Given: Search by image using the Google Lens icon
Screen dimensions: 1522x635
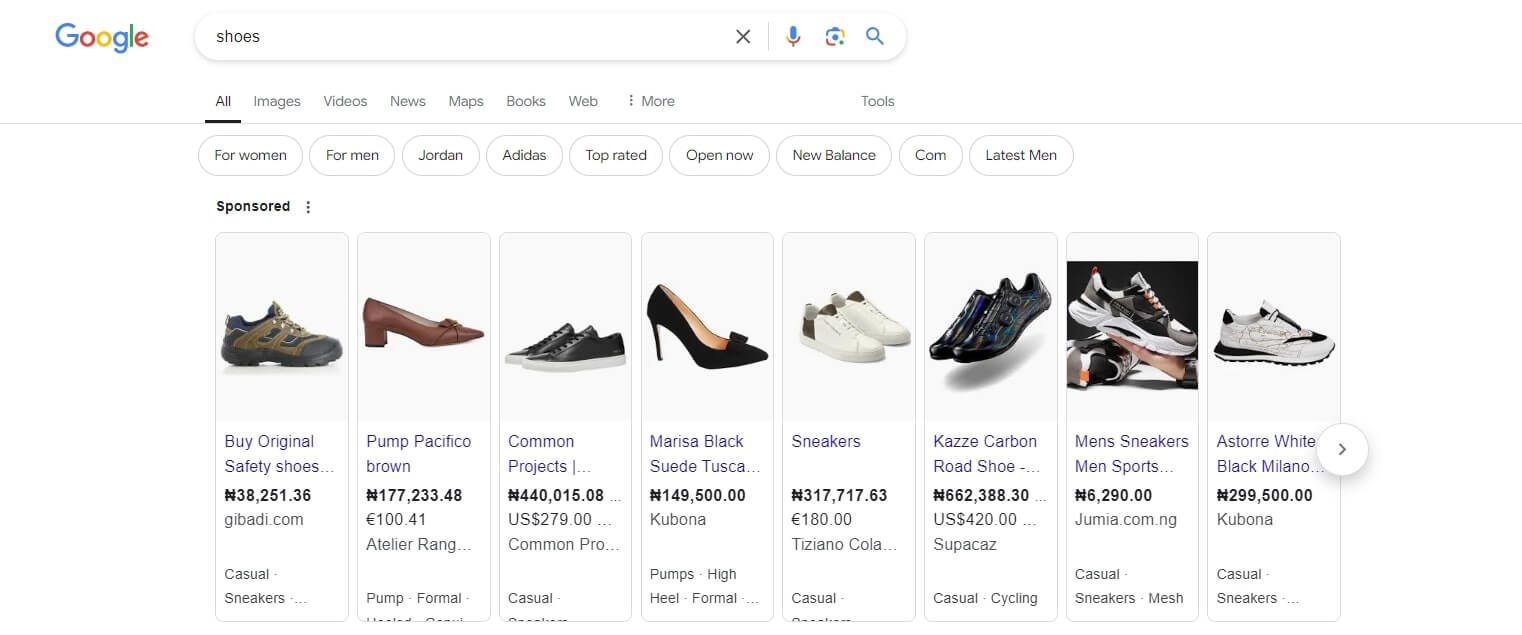Looking at the screenshot, I should pyautogui.click(x=835, y=36).
